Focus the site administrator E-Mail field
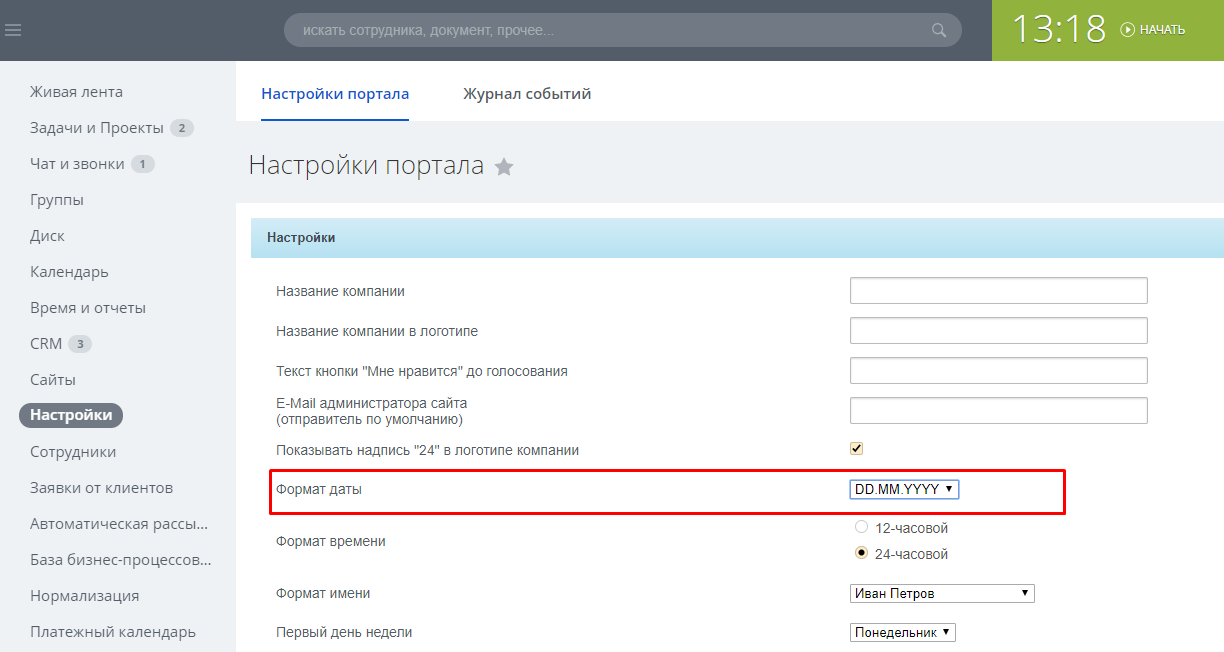 998,410
